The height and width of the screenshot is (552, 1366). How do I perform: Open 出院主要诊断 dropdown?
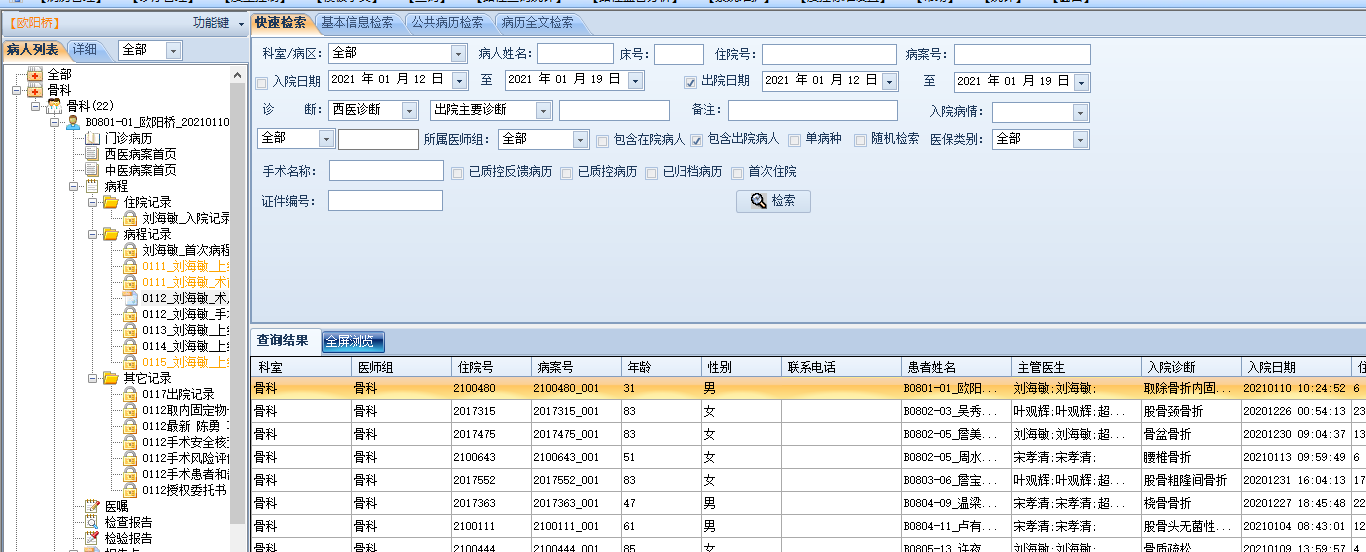pyautogui.click(x=544, y=111)
